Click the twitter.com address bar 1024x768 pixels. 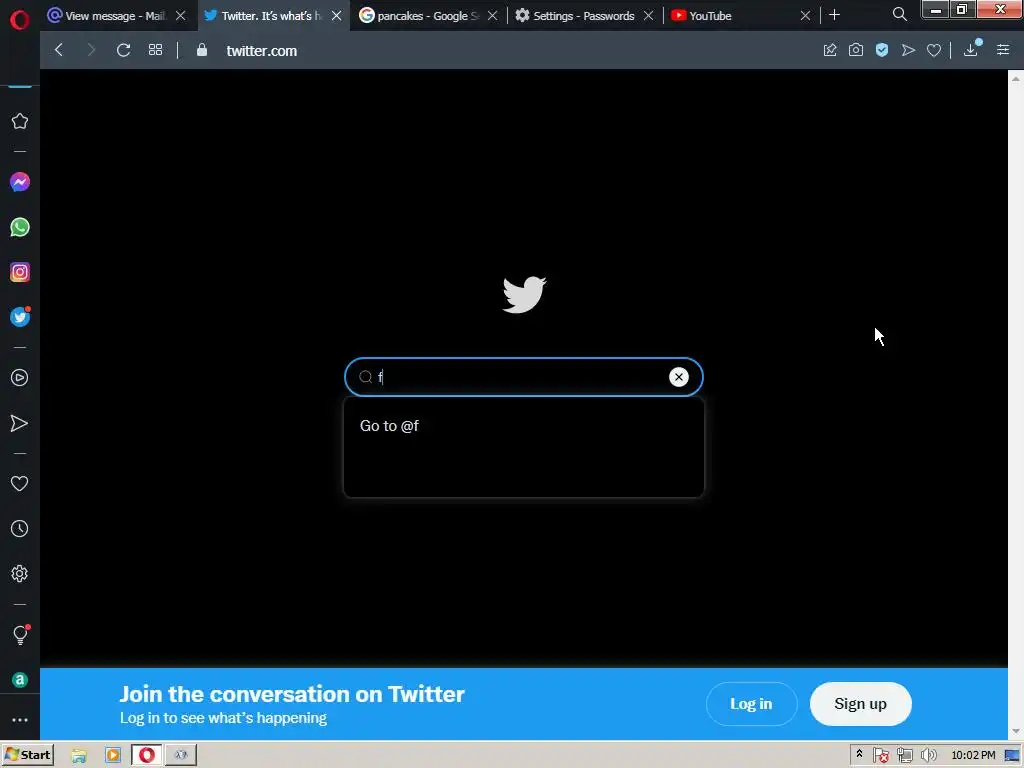click(261, 51)
